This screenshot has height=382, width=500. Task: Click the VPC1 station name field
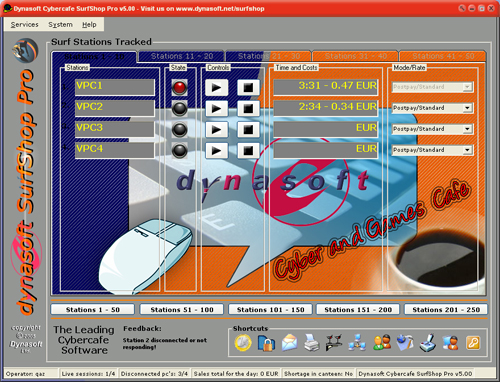point(115,87)
